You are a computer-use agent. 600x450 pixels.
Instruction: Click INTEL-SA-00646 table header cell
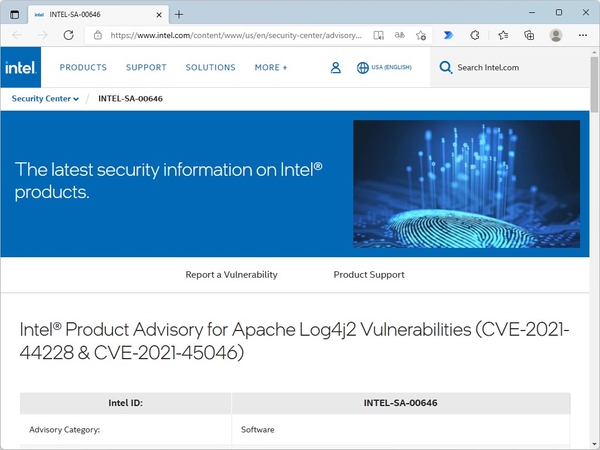point(401,403)
